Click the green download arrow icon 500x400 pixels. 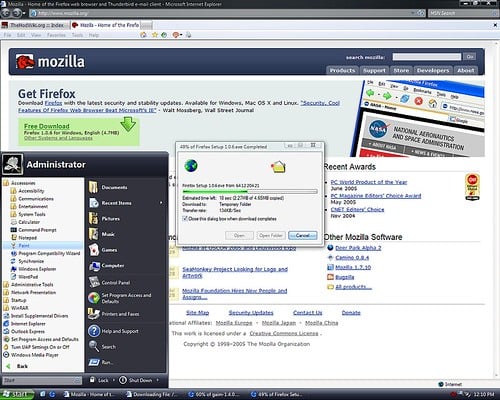(x=128, y=124)
